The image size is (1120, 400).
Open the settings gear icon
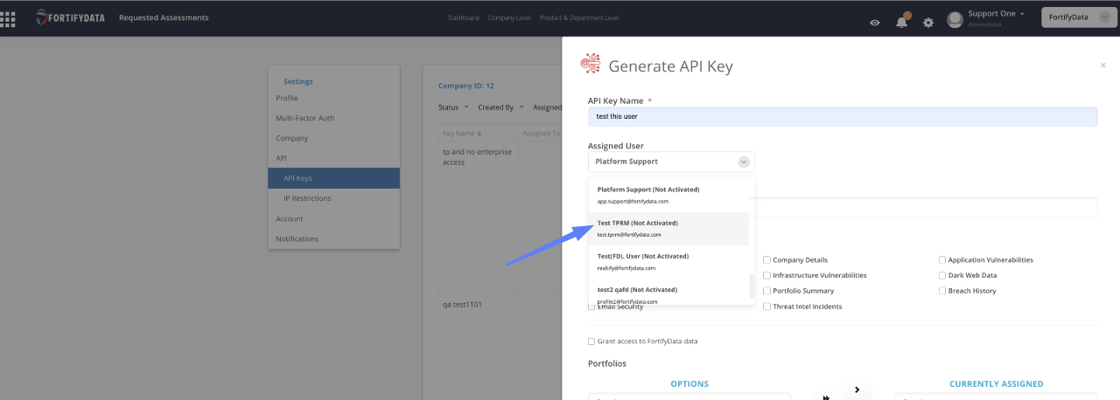click(x=928, y=23)
